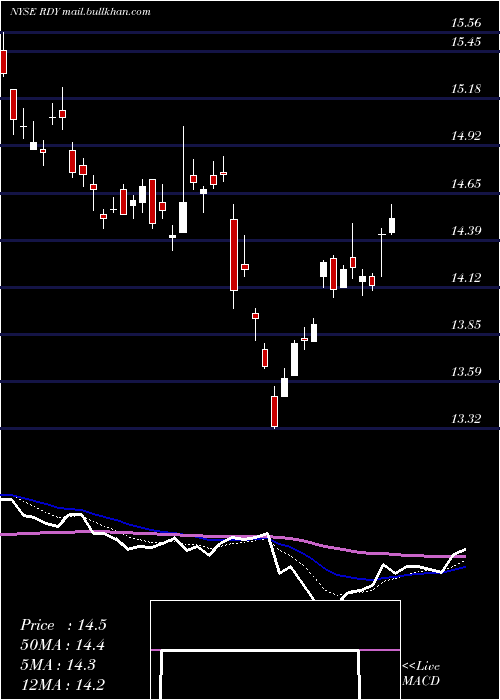
Task: Select the 15.56 price axis label
Action: point(466,24)
